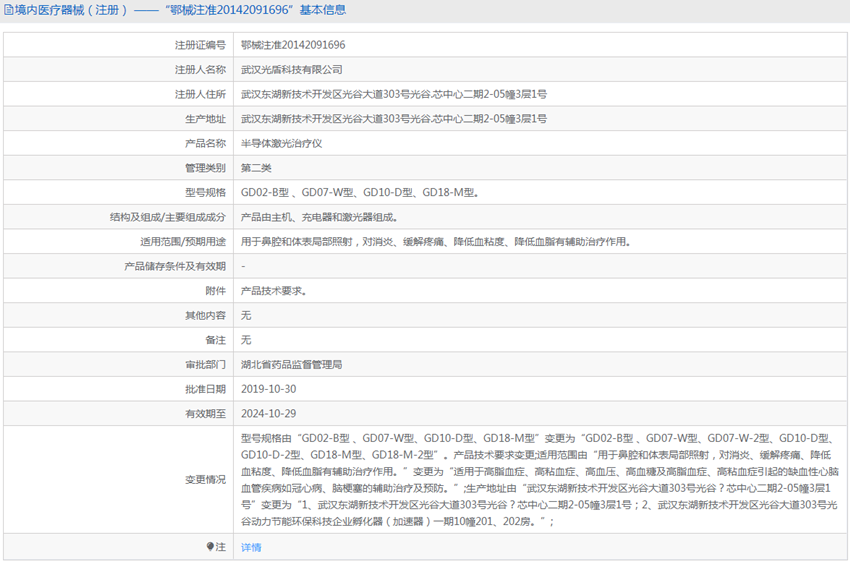Image resolution: width=850 pixels, height=561 pixels.
Task: Click the 生产地址 address value
Action: click(x=394, y=119)
